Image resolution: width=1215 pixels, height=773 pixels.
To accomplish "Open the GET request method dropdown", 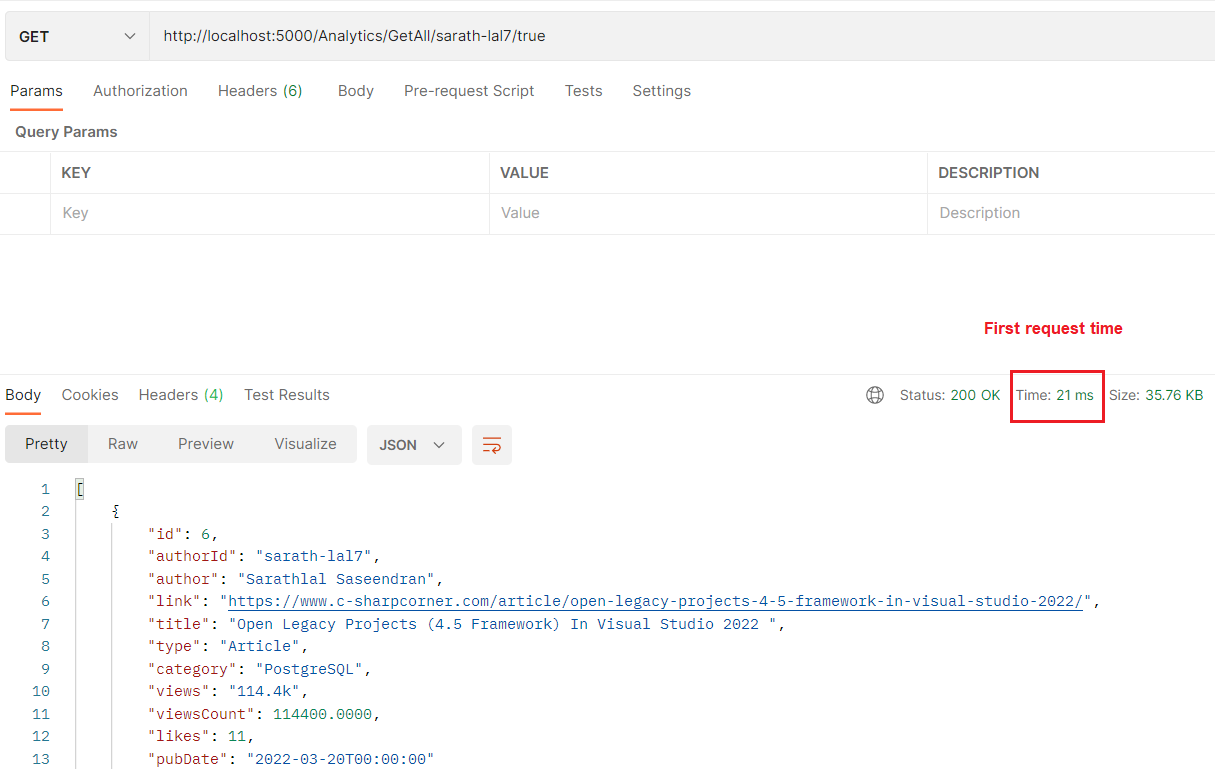I will point(76,35).
